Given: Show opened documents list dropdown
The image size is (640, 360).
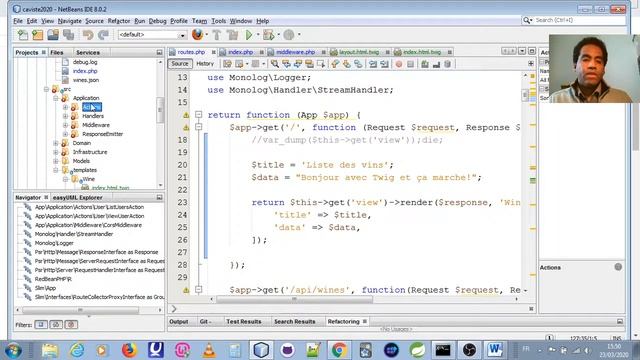Looking at the screenshot, I should pos(522,51).
